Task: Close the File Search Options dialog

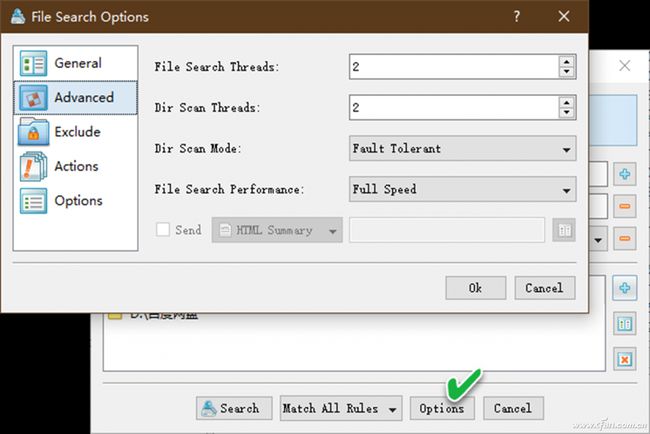Action: click(x=564, y=17)
